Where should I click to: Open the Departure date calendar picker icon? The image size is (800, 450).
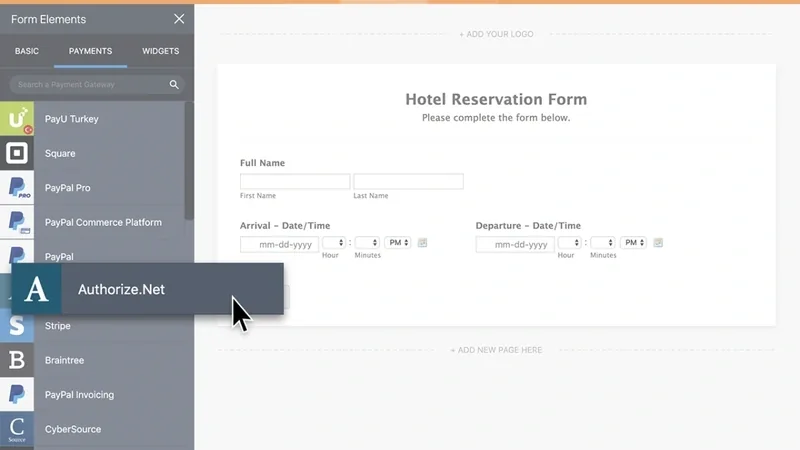point(658,243)
